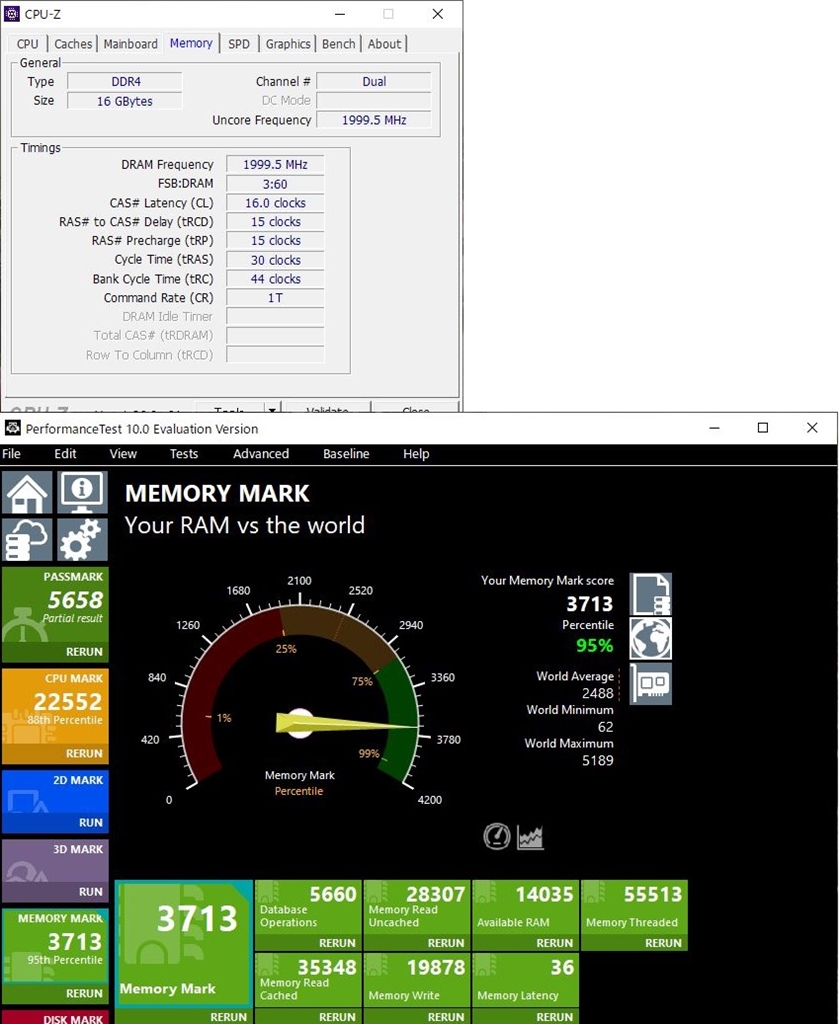
Task: Click the CPU-Z application icon in title bar
Action: pyautogui.click(x=12, y=14)
